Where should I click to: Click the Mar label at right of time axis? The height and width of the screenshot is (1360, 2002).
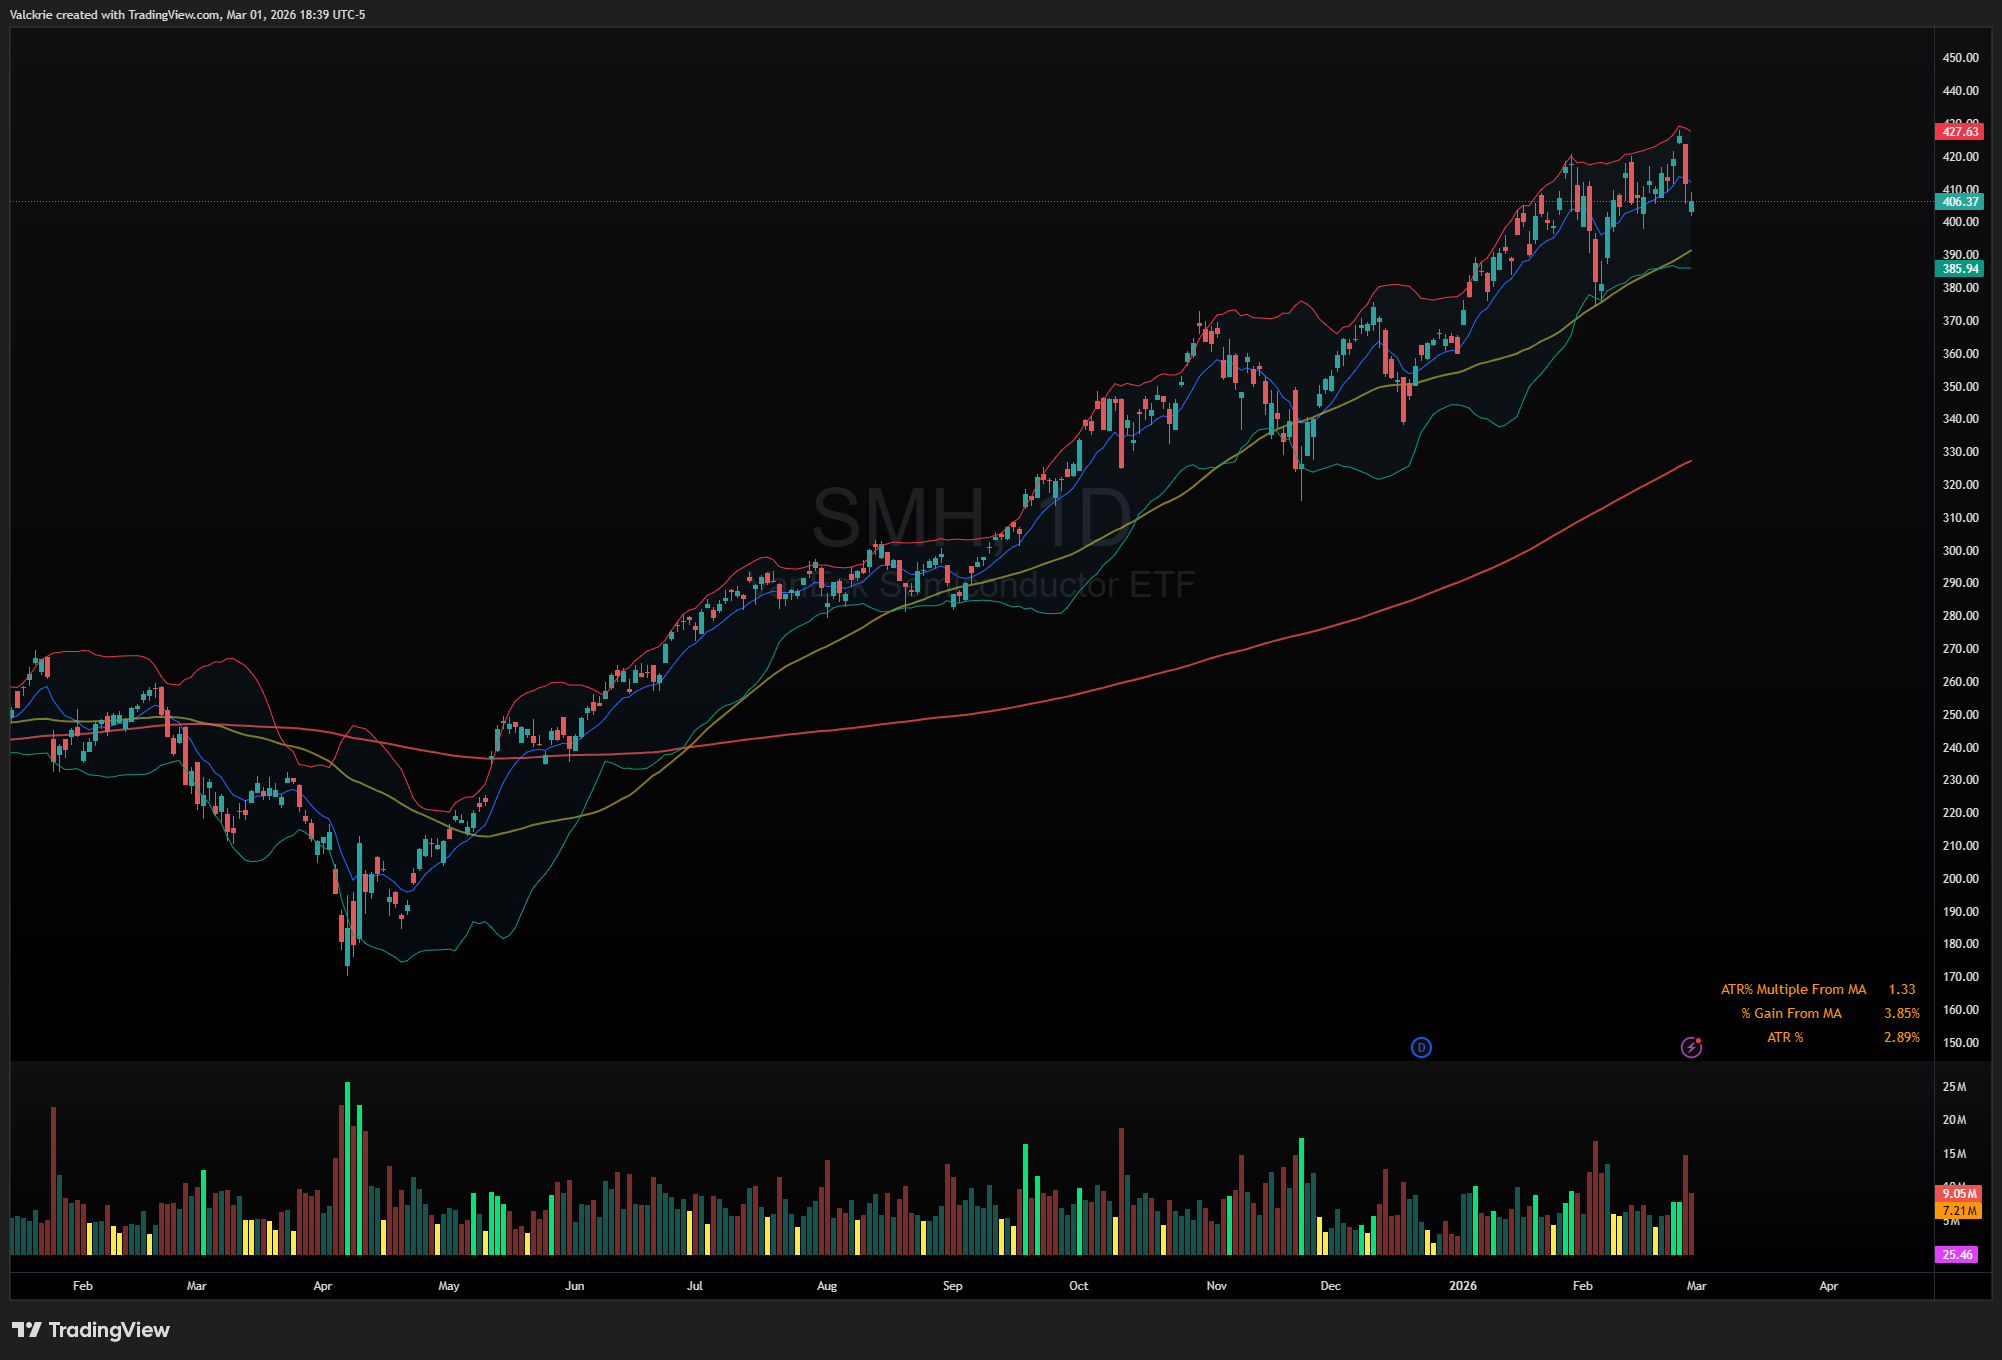point(1696,1286)
